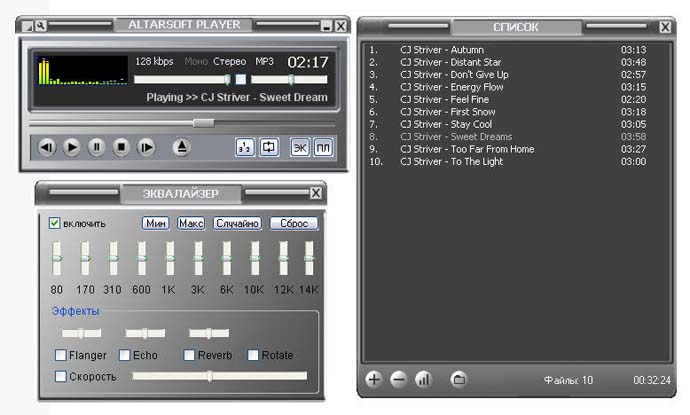Add files with the plus icon
Viewport: 690px width, 415px height.
point(374,379)
